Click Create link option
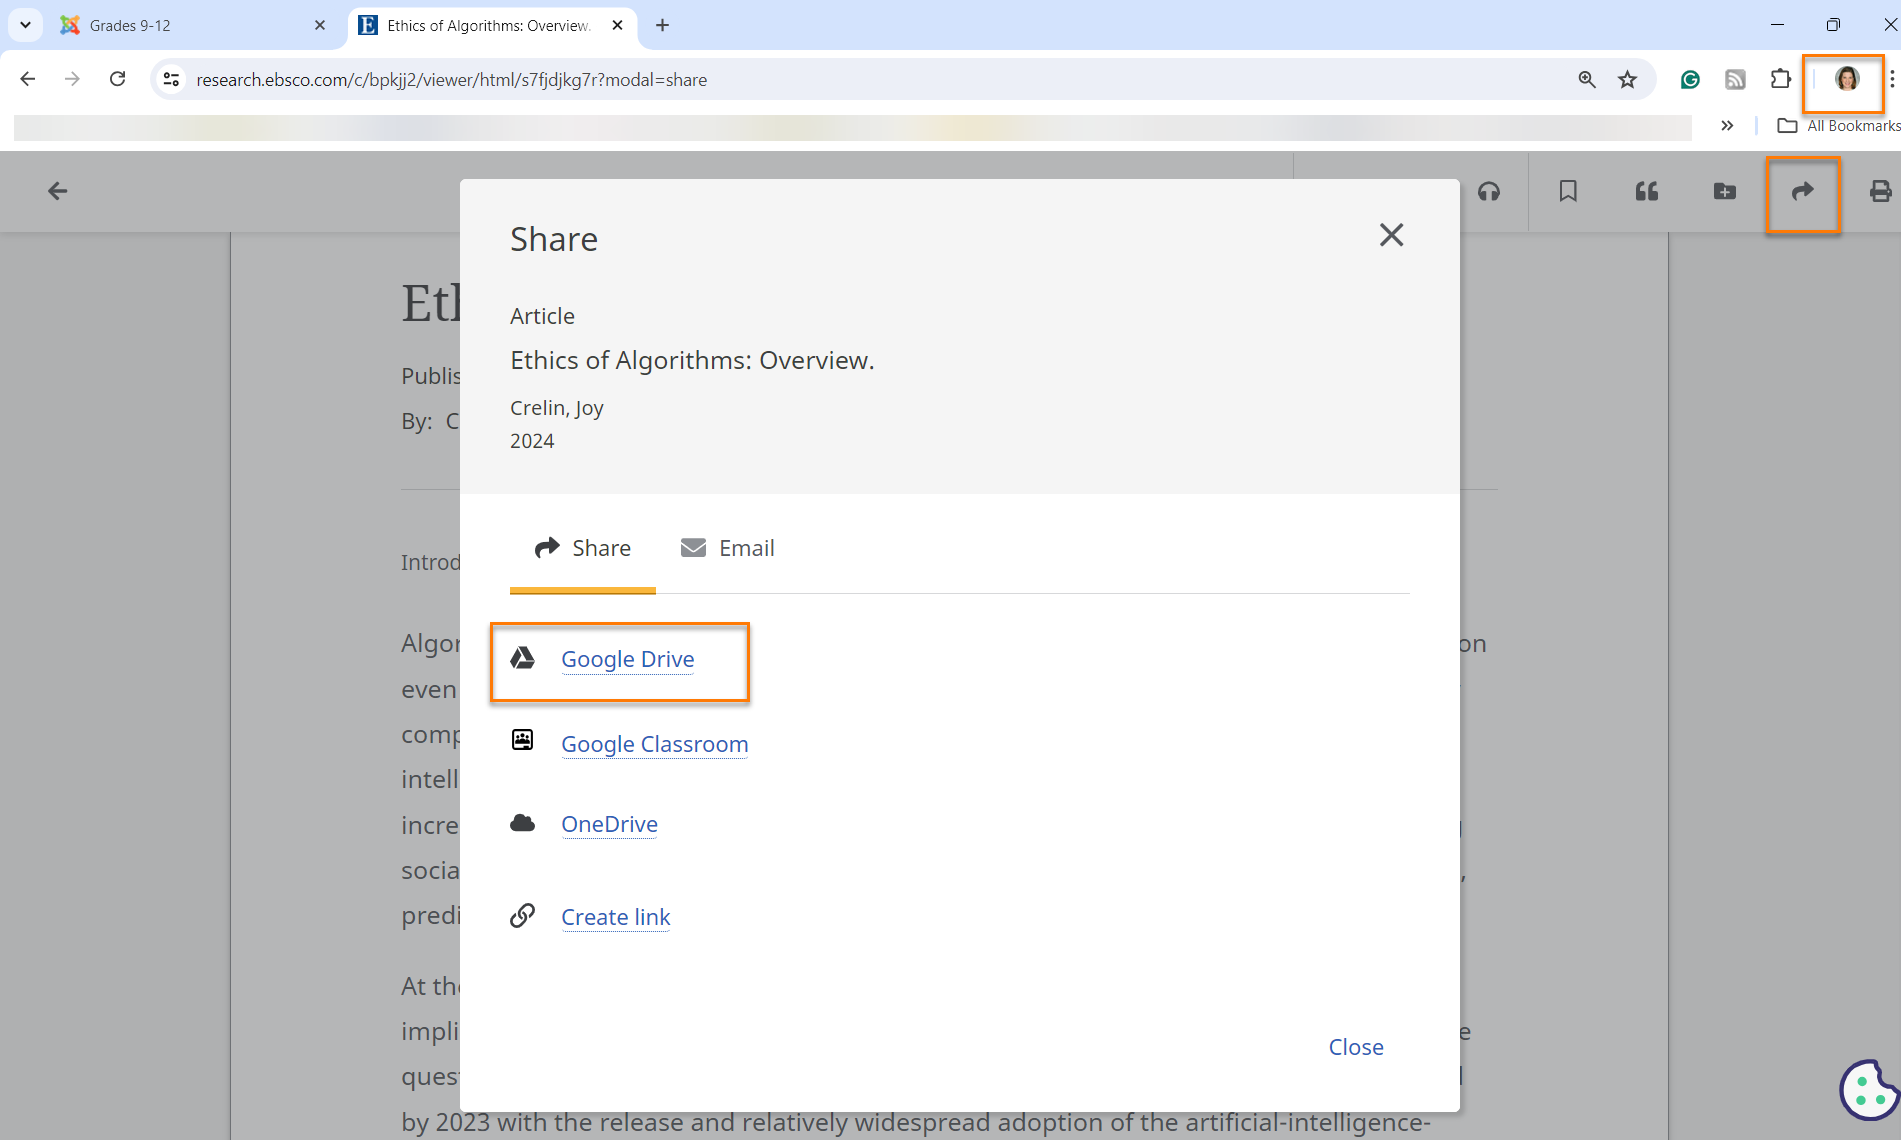The width and height of the screenshot is (1901, 1140). (x=615, y=917)
